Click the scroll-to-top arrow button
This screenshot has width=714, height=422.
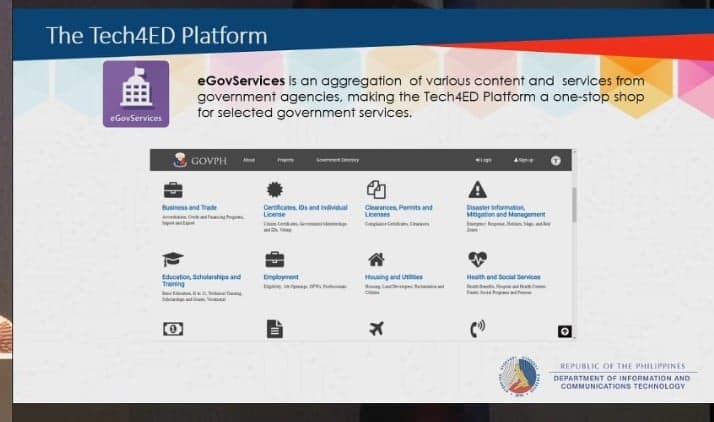coord(564,330)
